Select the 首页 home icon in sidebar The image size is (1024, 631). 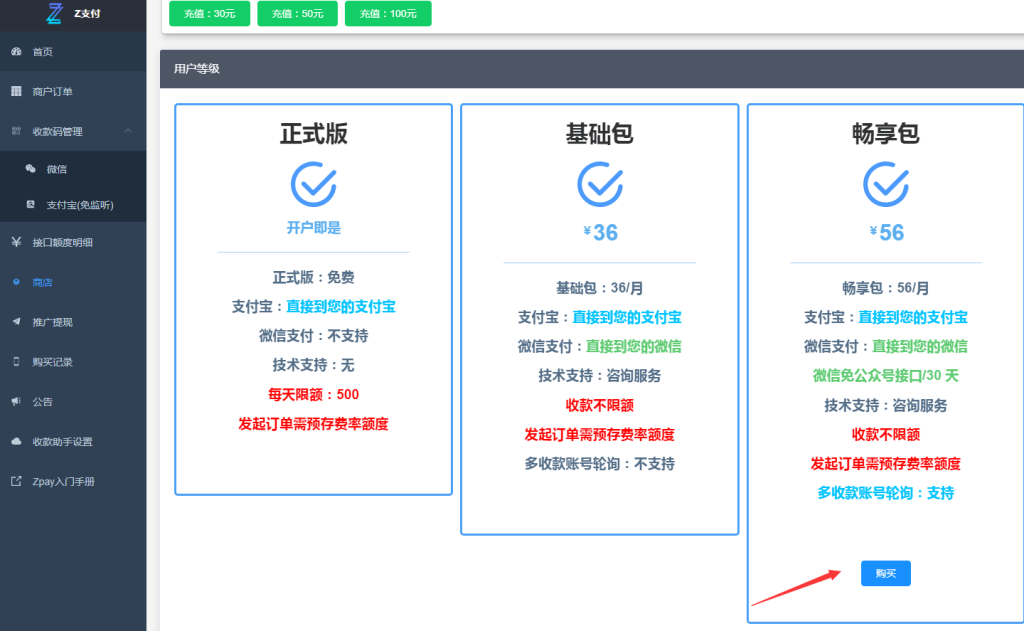click(x=14, y=50)
